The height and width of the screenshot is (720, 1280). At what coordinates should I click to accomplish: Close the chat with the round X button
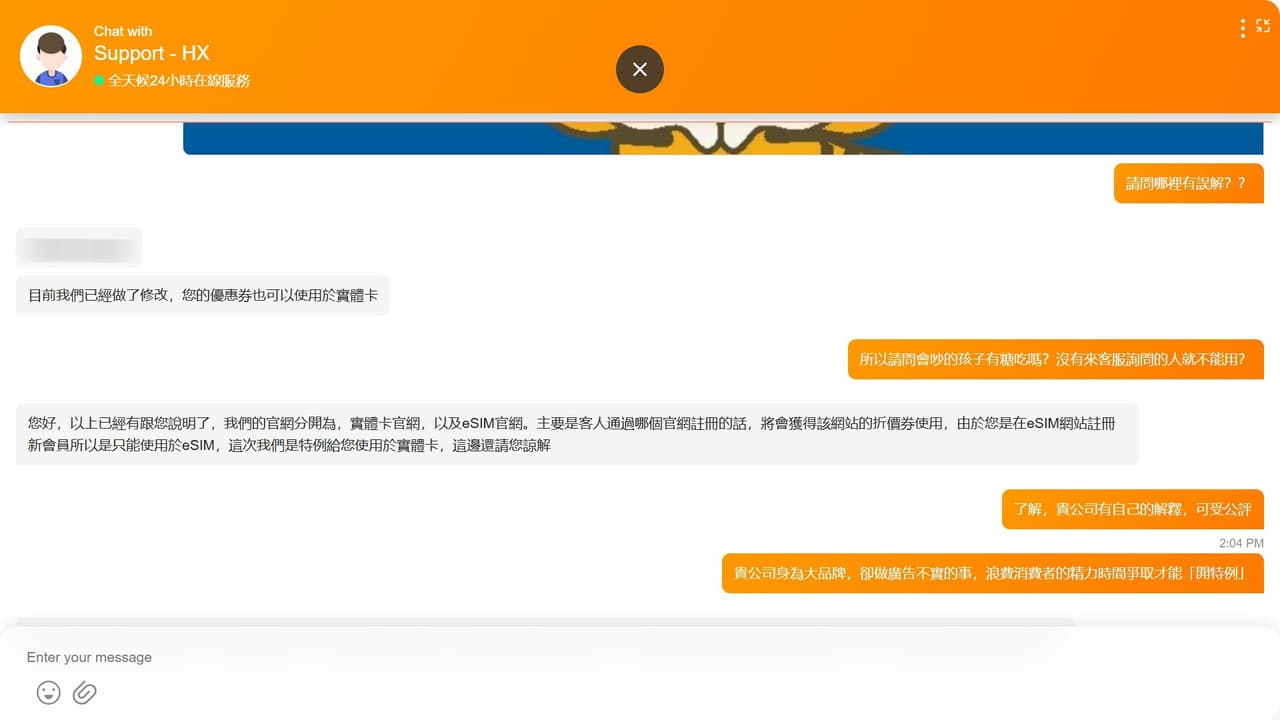[640, 69]
